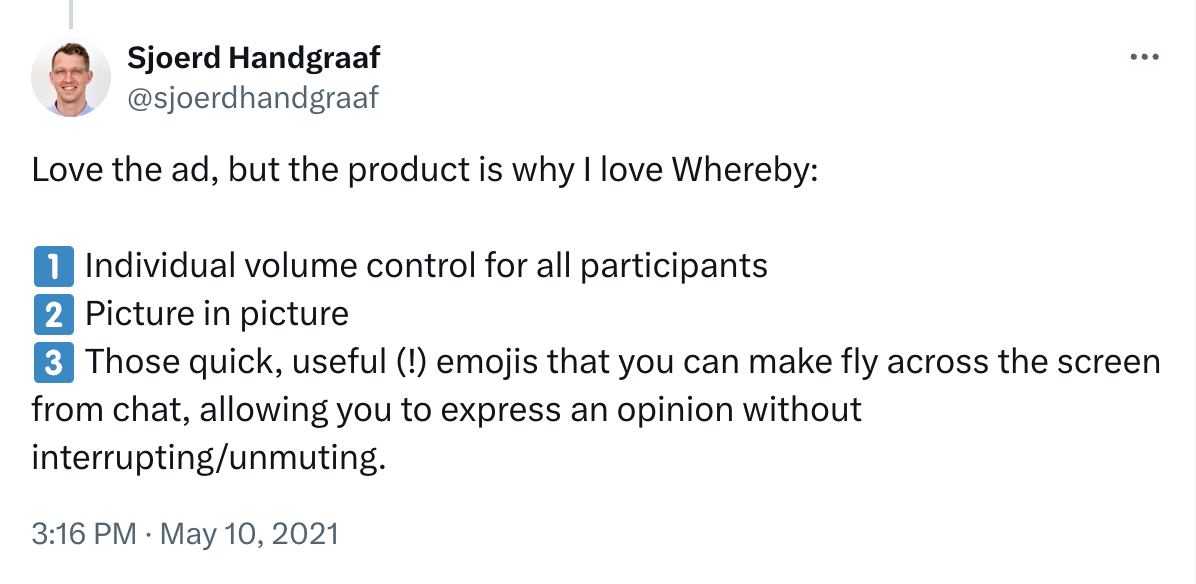Click the "interrupting/unmuting." text
Viewport: 1196px width, 584px height.
(208, 458)
